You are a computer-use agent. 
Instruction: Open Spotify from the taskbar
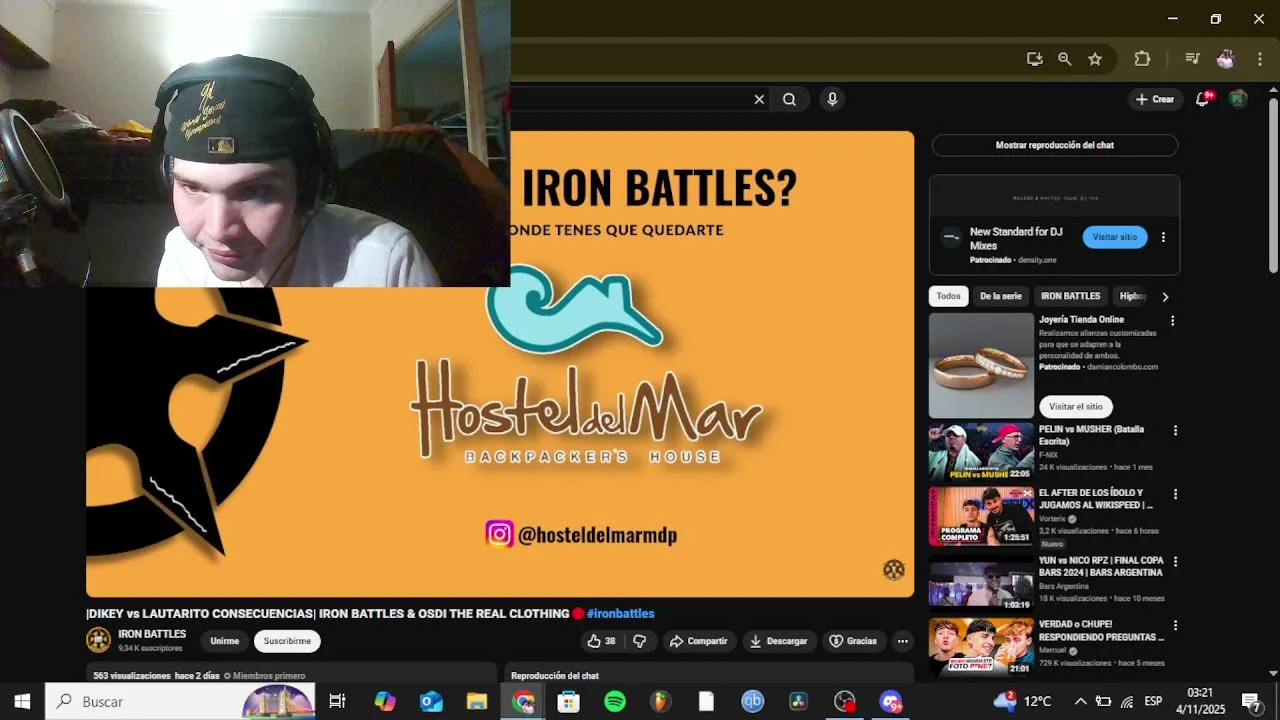click(615, 701)
